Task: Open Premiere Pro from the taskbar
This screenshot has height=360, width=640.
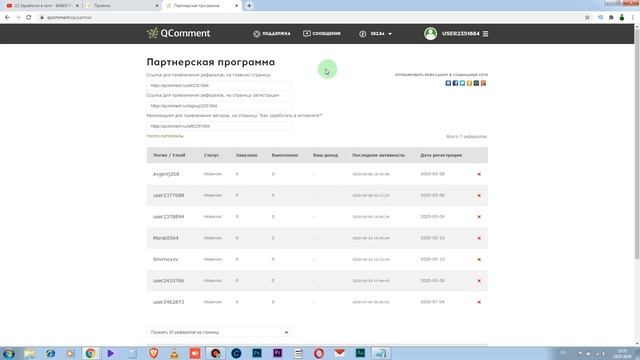Action: coord(278,353)
